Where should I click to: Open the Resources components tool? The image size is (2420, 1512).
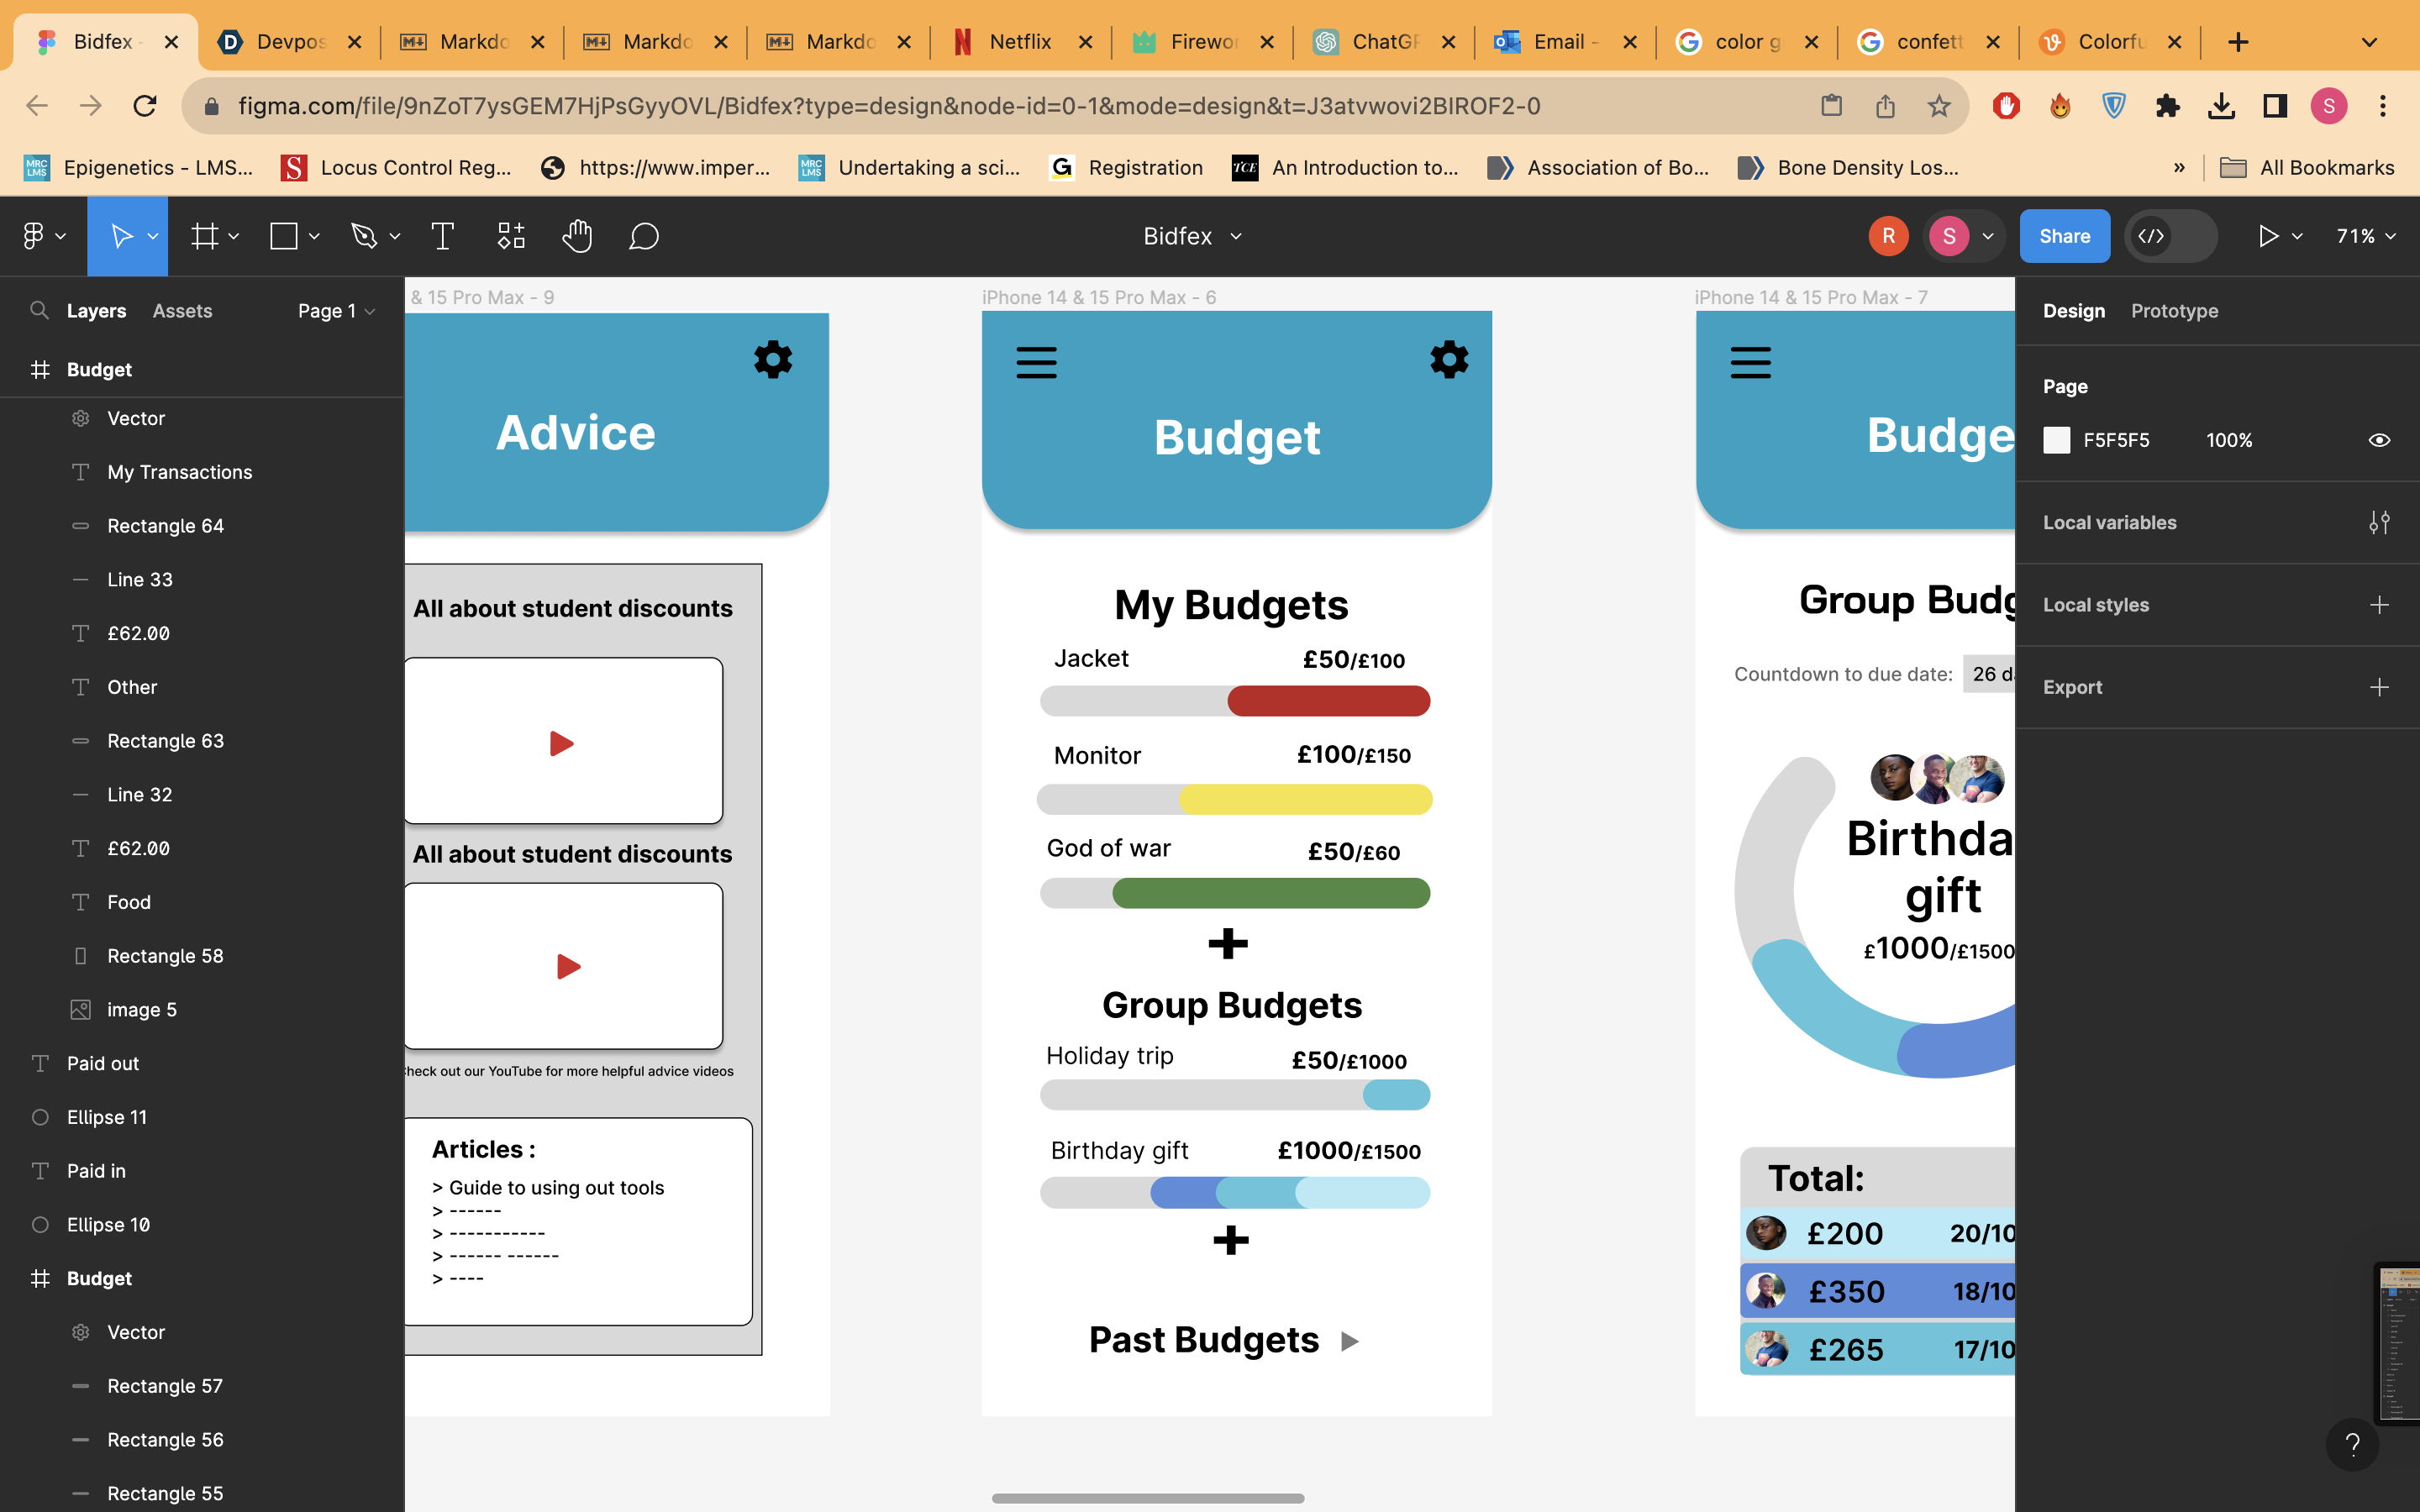(511, 236)
